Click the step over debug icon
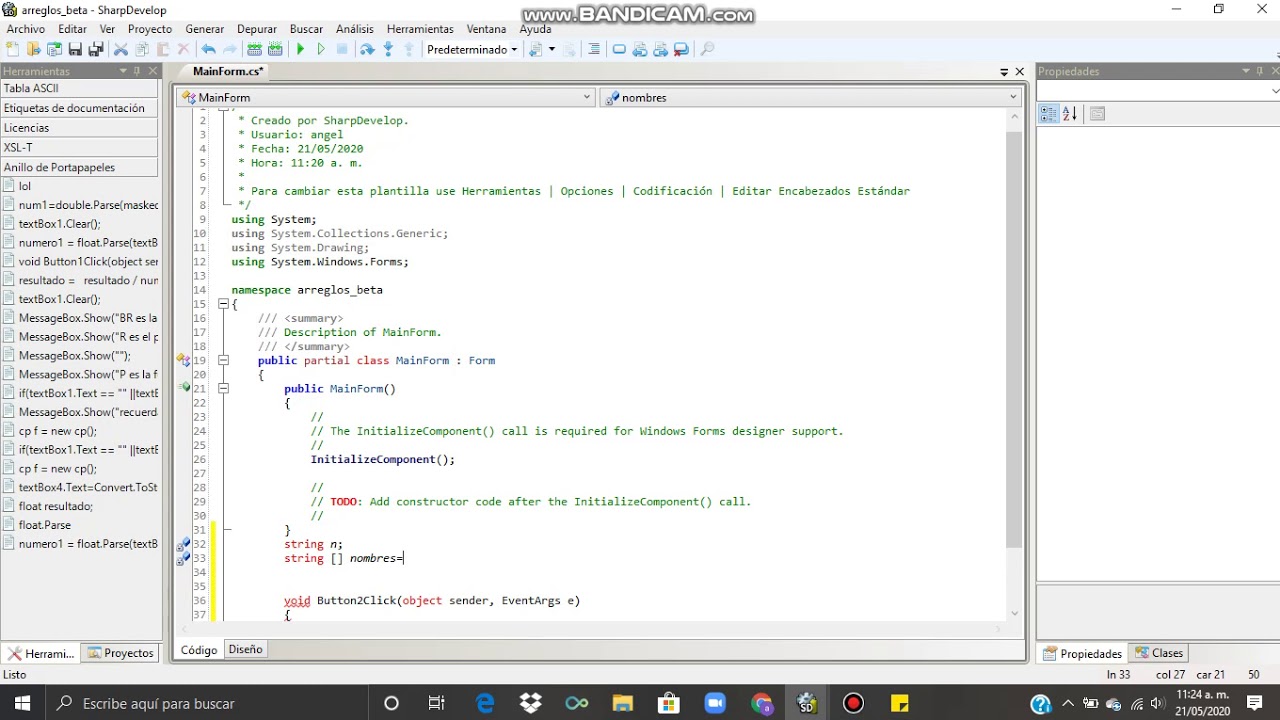This screenshot has width=1280, height=720. pyautogui.click(x=367, y=49)
